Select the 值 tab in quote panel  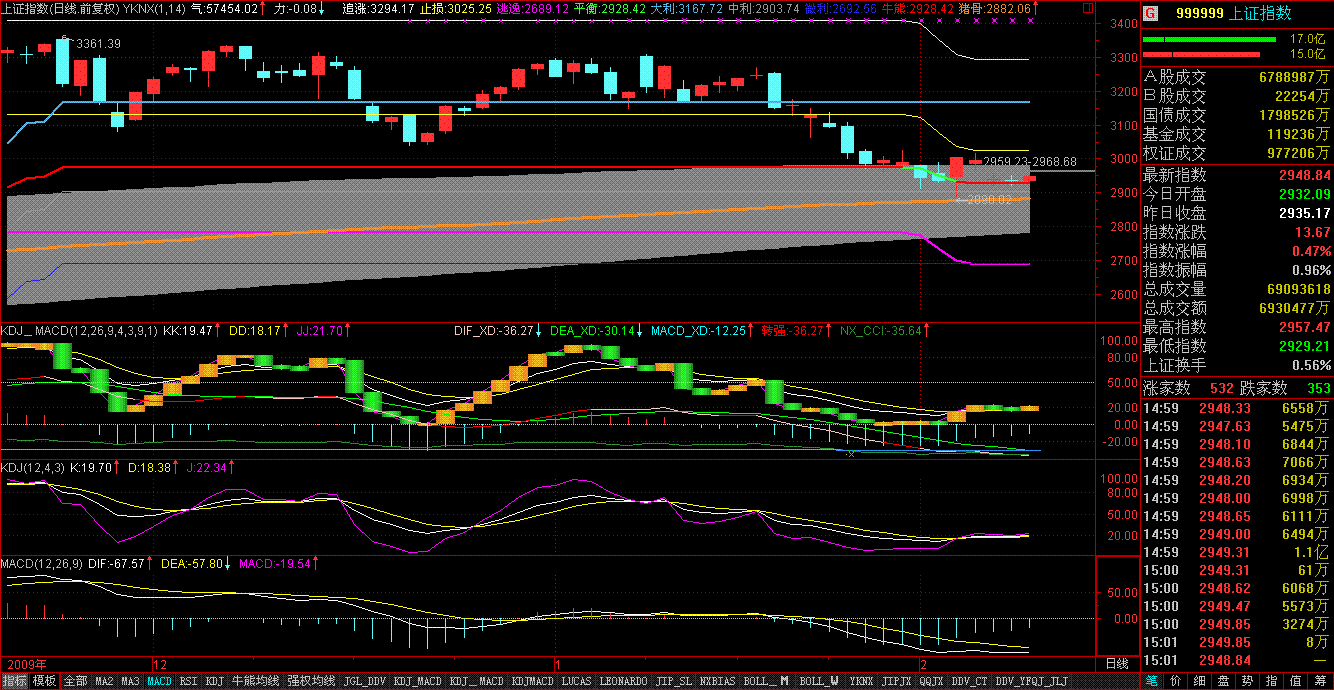click(x=1296, y=681)
